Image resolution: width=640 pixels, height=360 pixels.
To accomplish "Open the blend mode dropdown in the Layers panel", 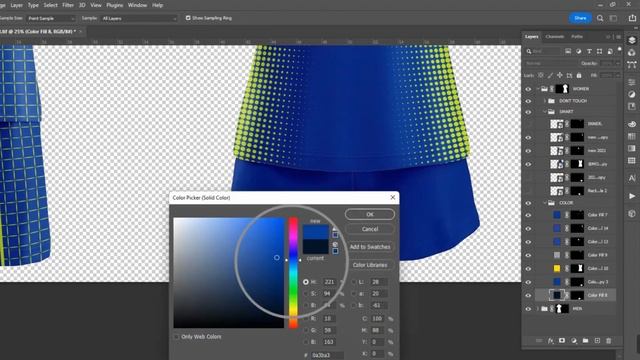I will [550, 64].
